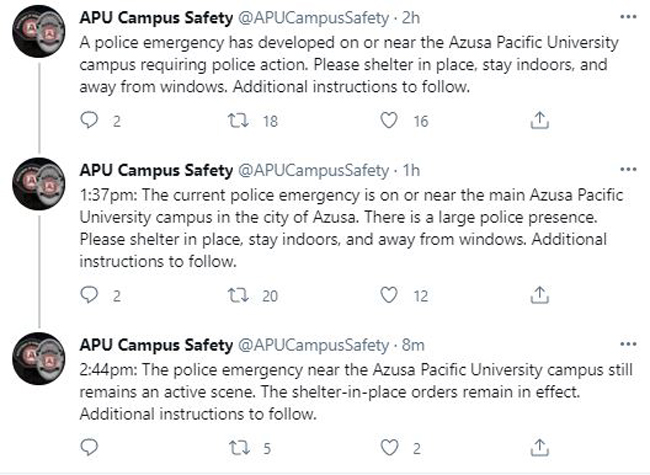The width and height of the screenshot is (650, 475).
Task: Open the @APUCampusSafety handle on 2:44pm tweet
Action: click(x=313, y=345)
